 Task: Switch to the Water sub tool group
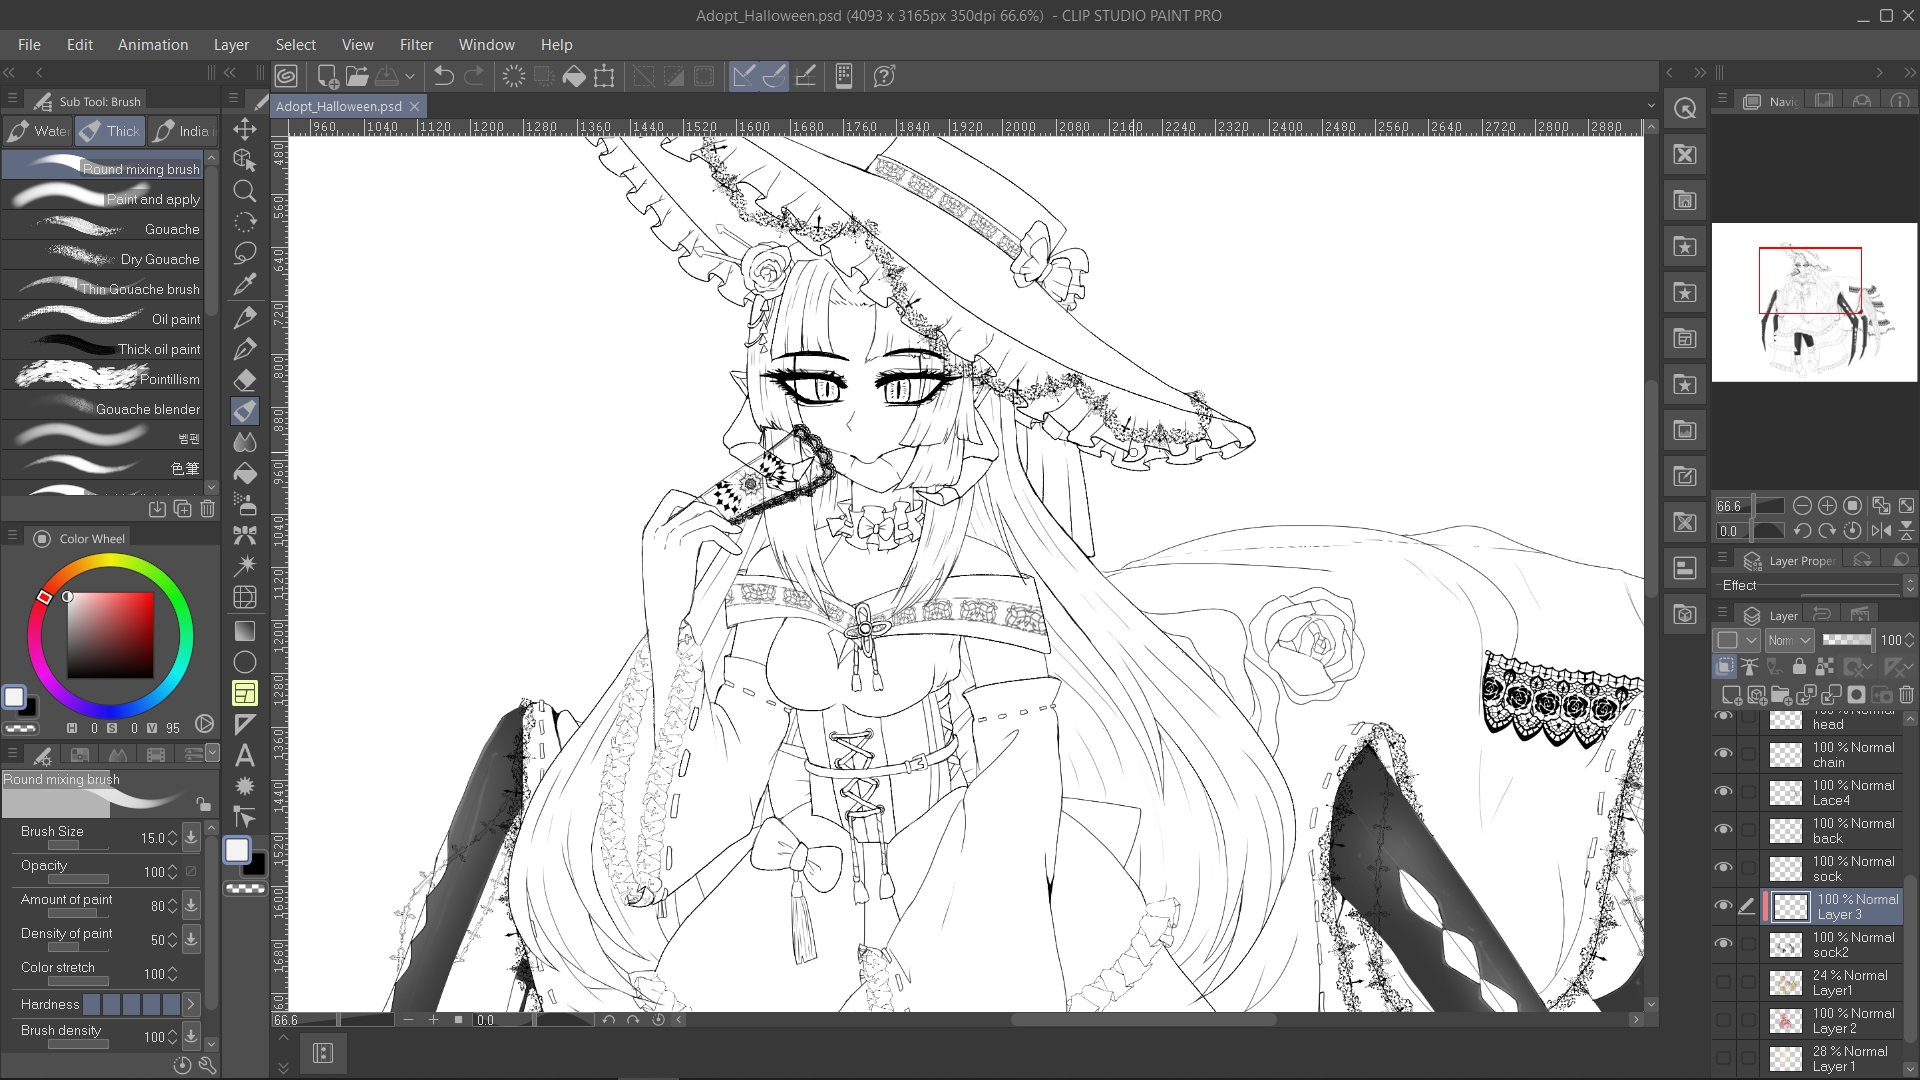tap(38, 131)
